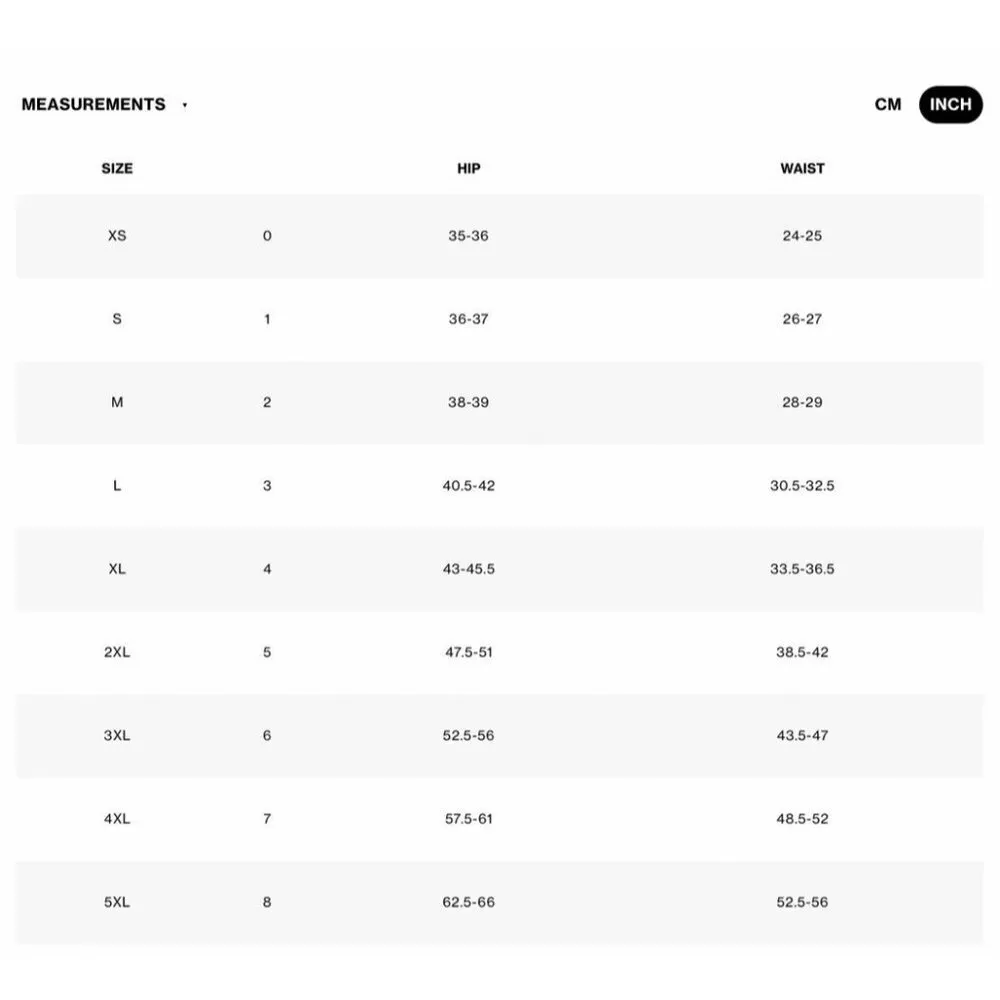This screenshot has height=1000, width=1000.
Task: Click waist measurement 24-25
Action: 802,236
